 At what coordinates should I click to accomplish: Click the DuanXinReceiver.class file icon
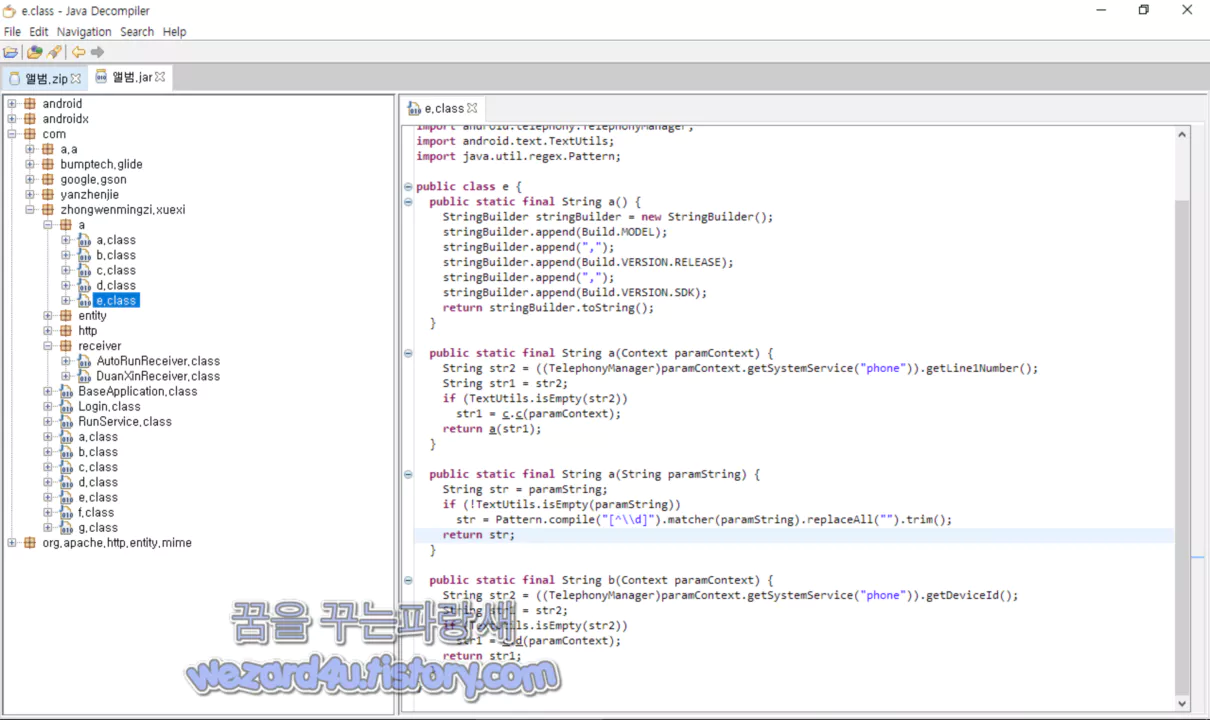84,376
